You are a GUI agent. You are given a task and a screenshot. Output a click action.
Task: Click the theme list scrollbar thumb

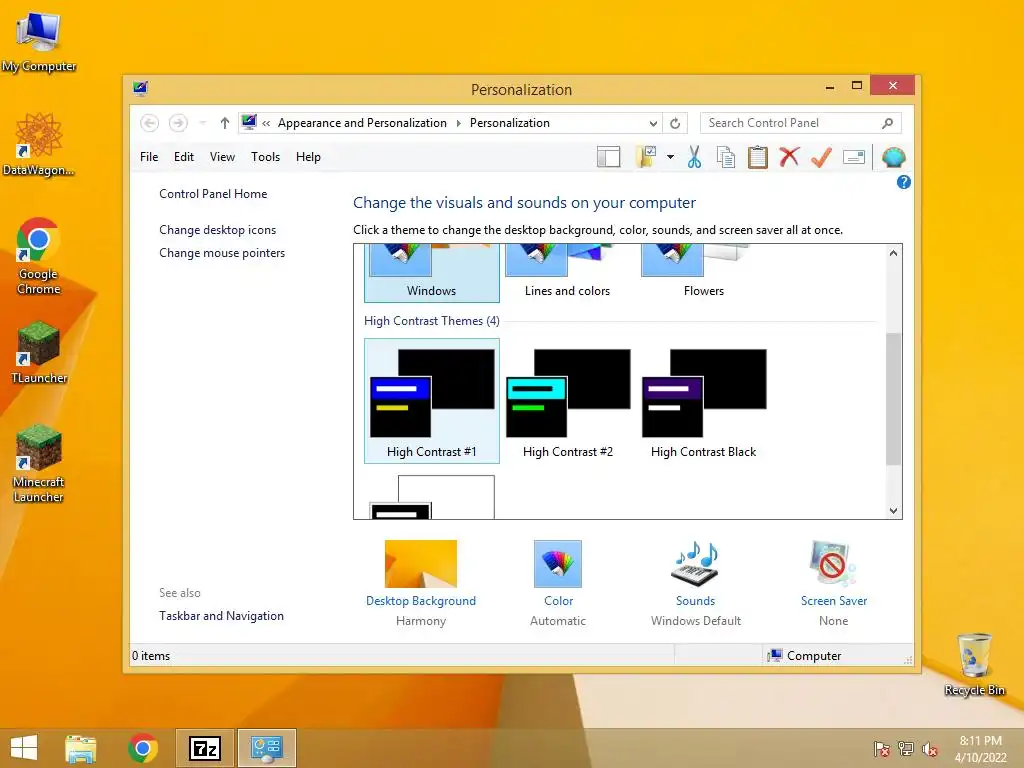pos(893,398)
